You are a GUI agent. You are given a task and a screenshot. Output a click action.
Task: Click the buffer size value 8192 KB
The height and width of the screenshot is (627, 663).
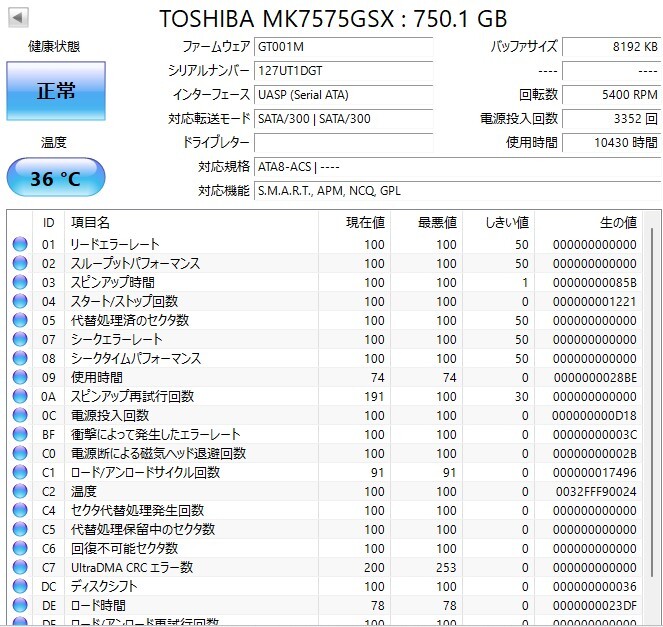pos(611,47)
